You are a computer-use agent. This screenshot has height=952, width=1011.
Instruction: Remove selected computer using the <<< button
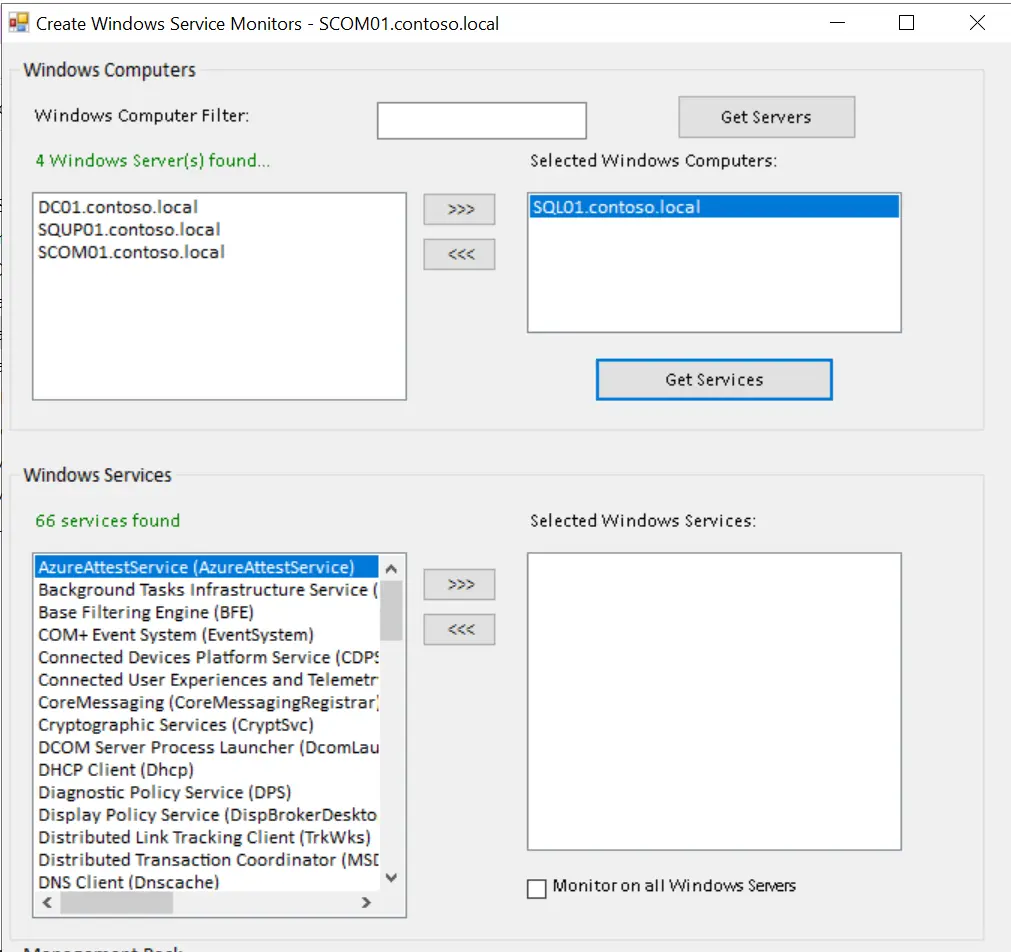(x=460, y=255)
